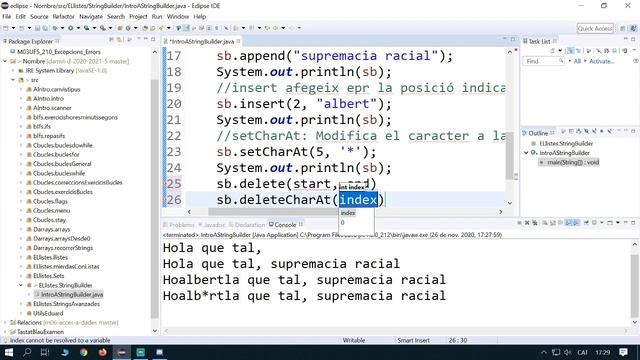Screen dimensions: 640x360
Task: Click the Pin Console icon
Action: 587,223
